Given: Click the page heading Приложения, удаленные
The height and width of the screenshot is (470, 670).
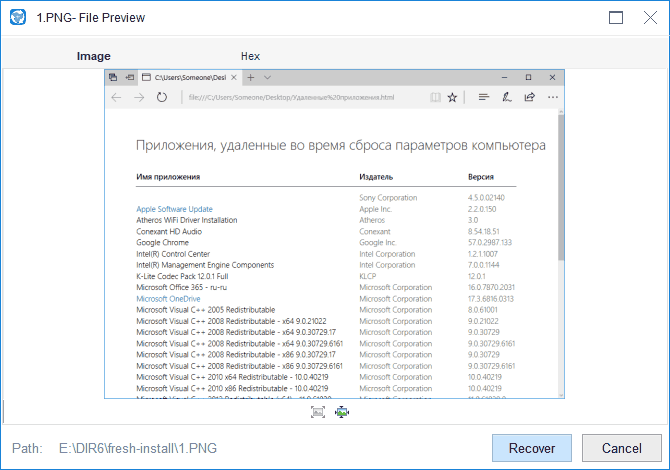Looking at the screenshot, I should pyautogui.click(x=341, y=145).
